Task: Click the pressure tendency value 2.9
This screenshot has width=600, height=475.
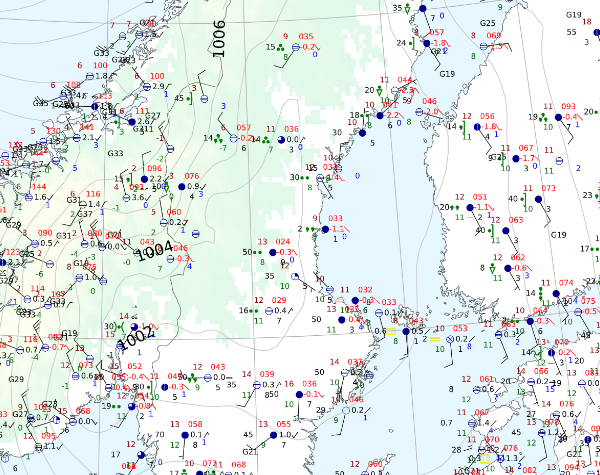Action: click(x=158, y=87)
